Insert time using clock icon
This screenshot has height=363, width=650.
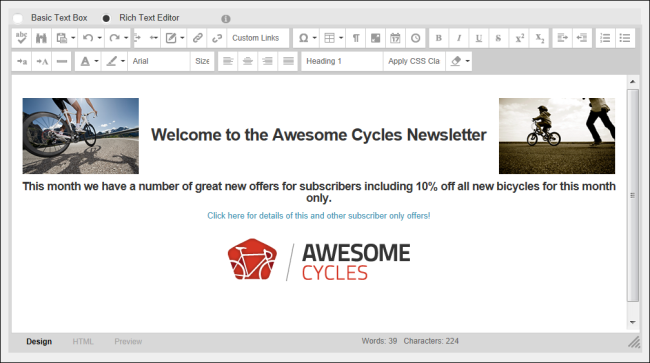[415, 38]
